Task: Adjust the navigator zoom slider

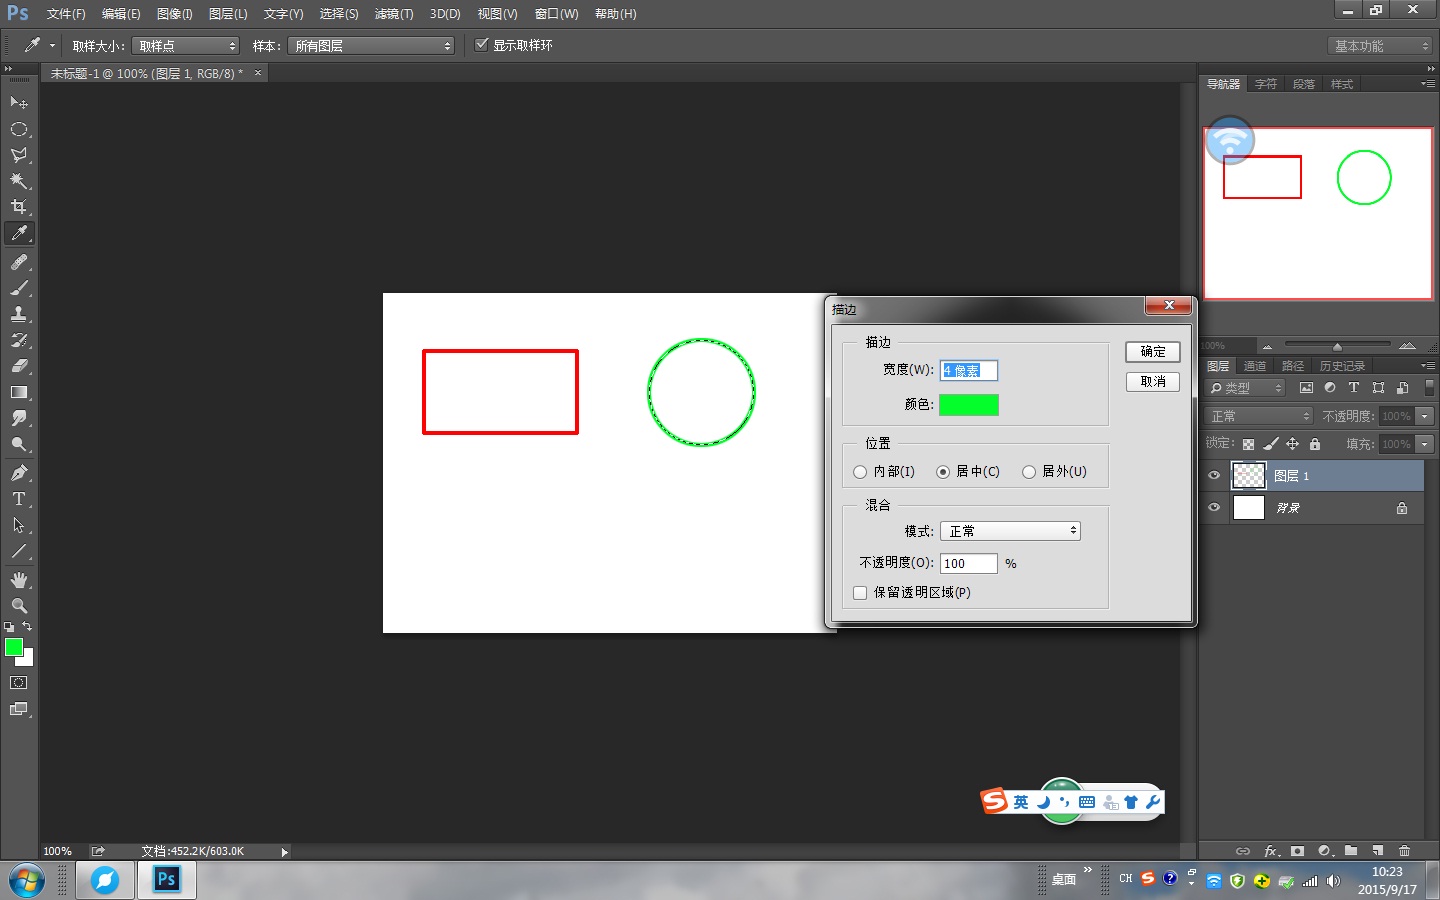Action: tap(1337, 346)
